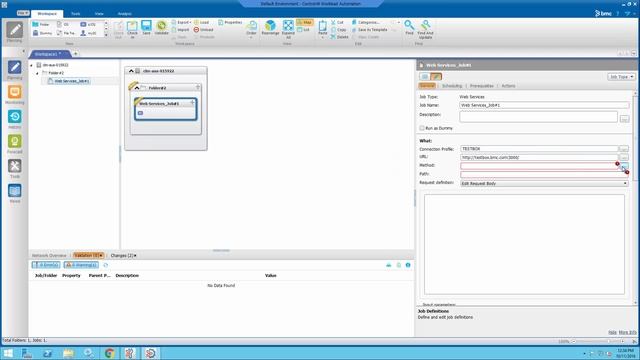Add a new workspace tab with plus
Image resolution: width=640 pixels, height=360 pixels.
[76, 53]
